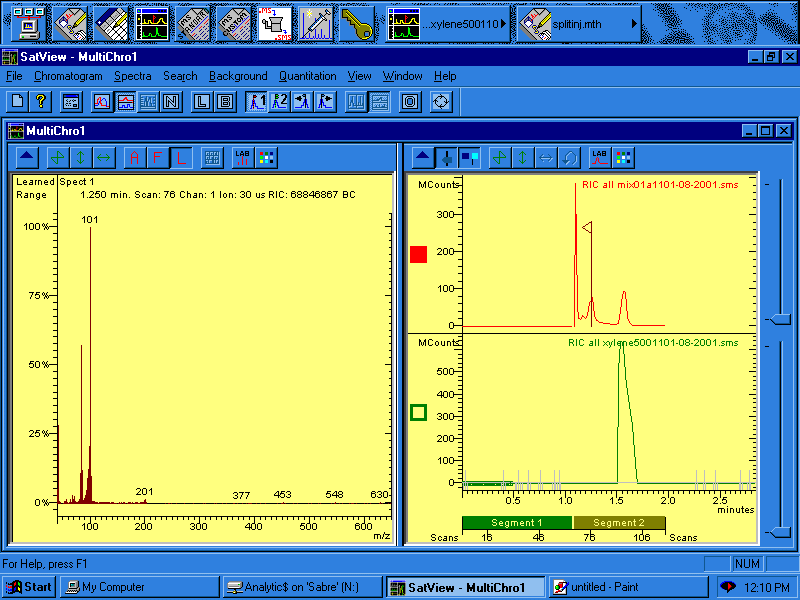The height and width of the screenshot is (600, 800).
Task: Open the MS to SMS file conversion icon
Action: click(x=275, y=23)
